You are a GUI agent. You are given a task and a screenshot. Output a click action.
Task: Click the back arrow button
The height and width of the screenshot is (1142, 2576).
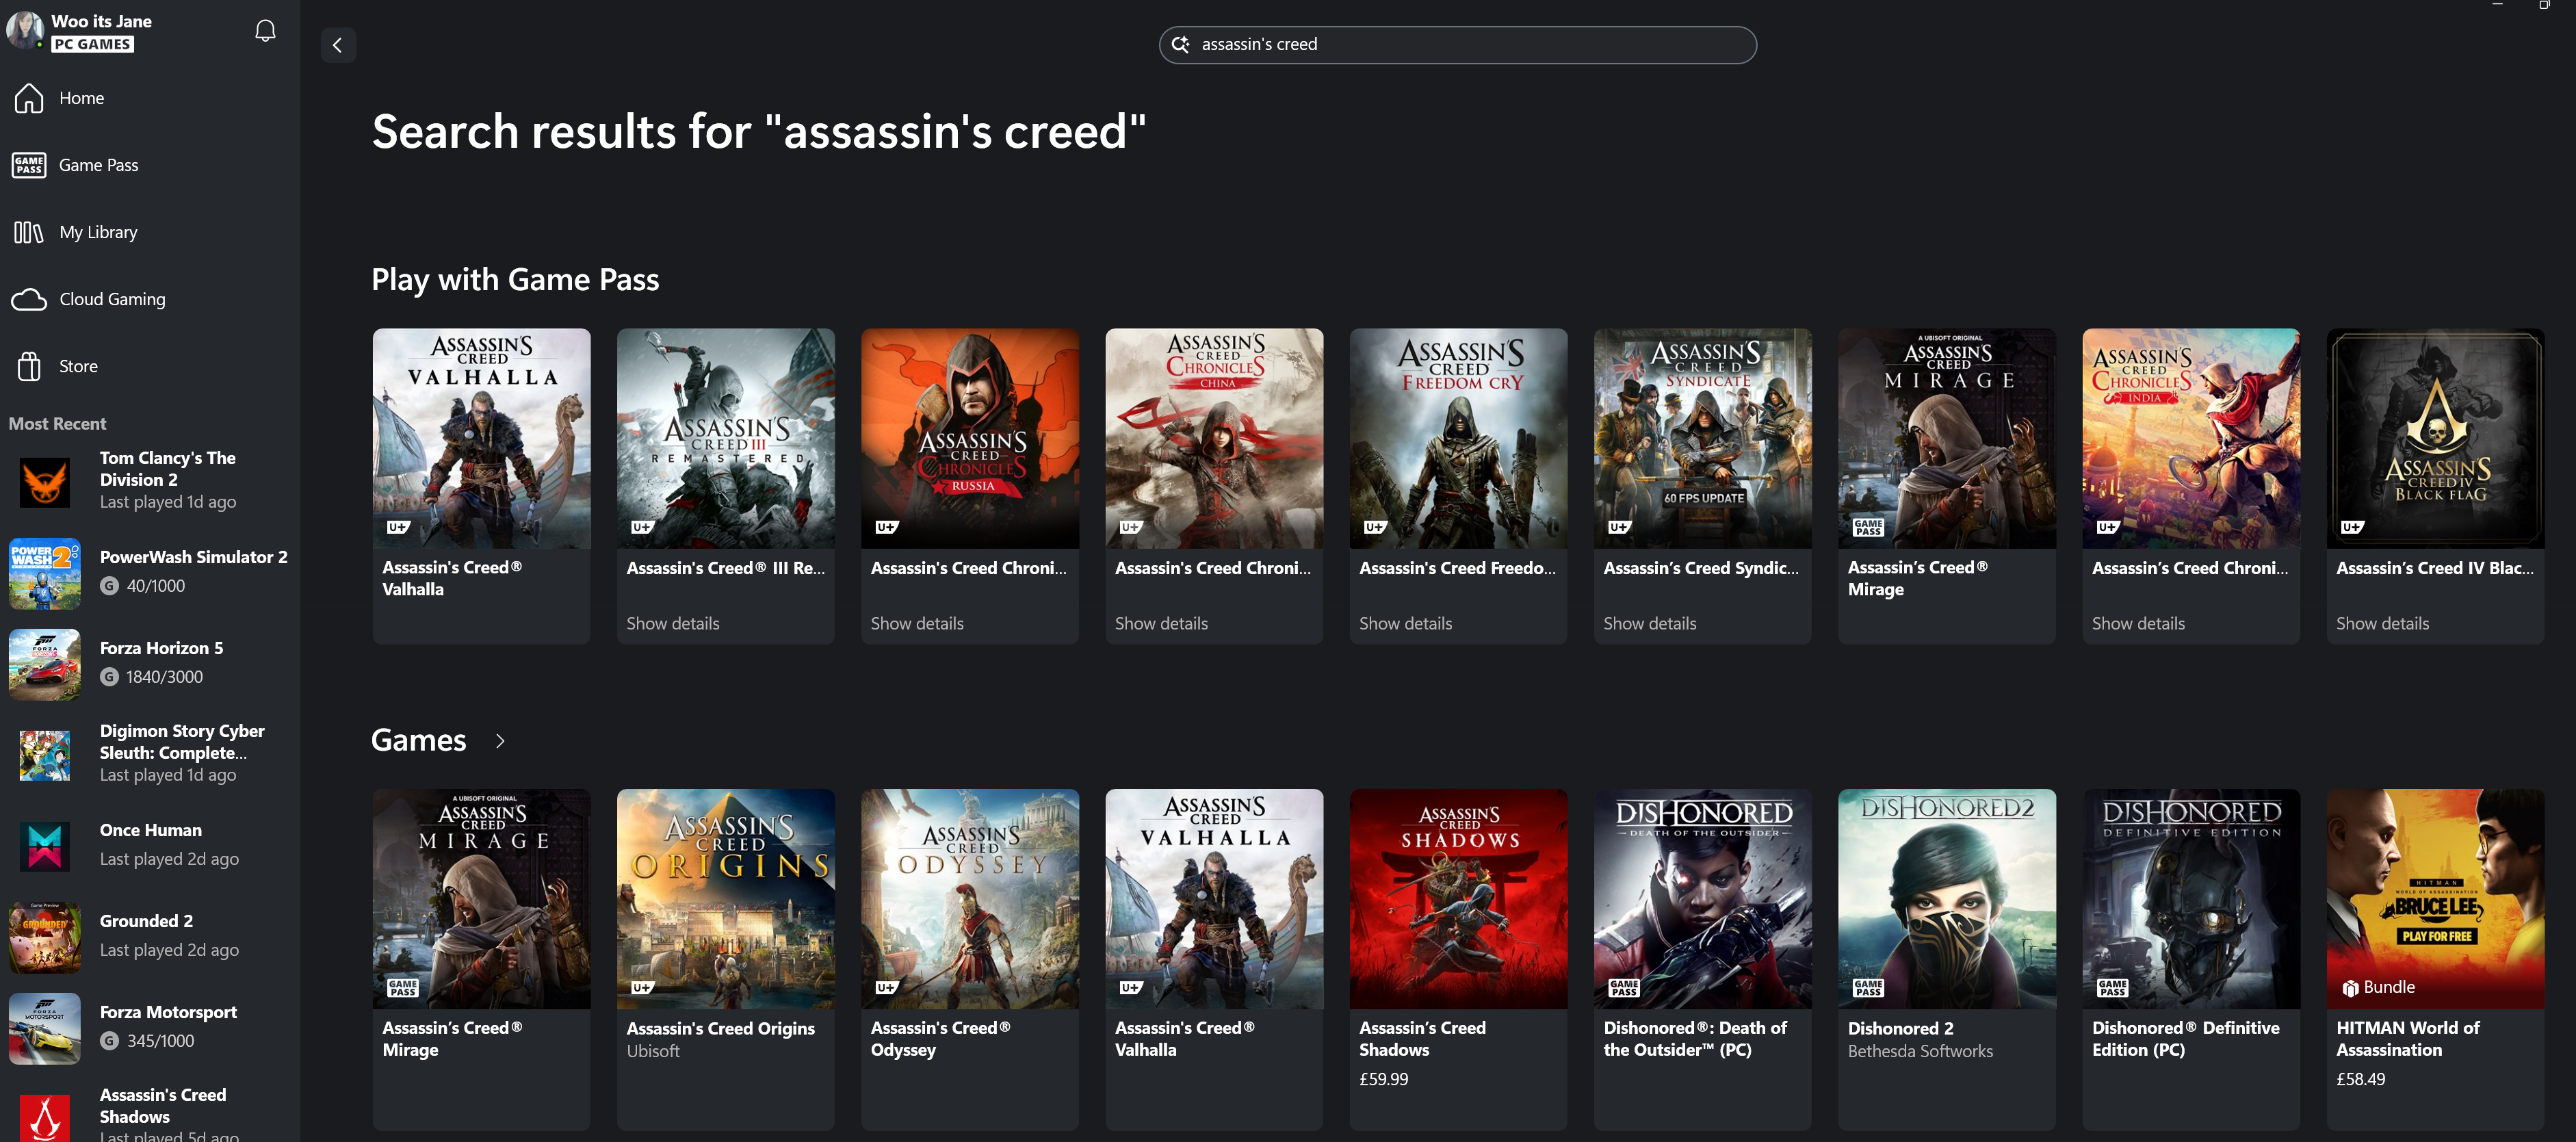pos(338,45)
